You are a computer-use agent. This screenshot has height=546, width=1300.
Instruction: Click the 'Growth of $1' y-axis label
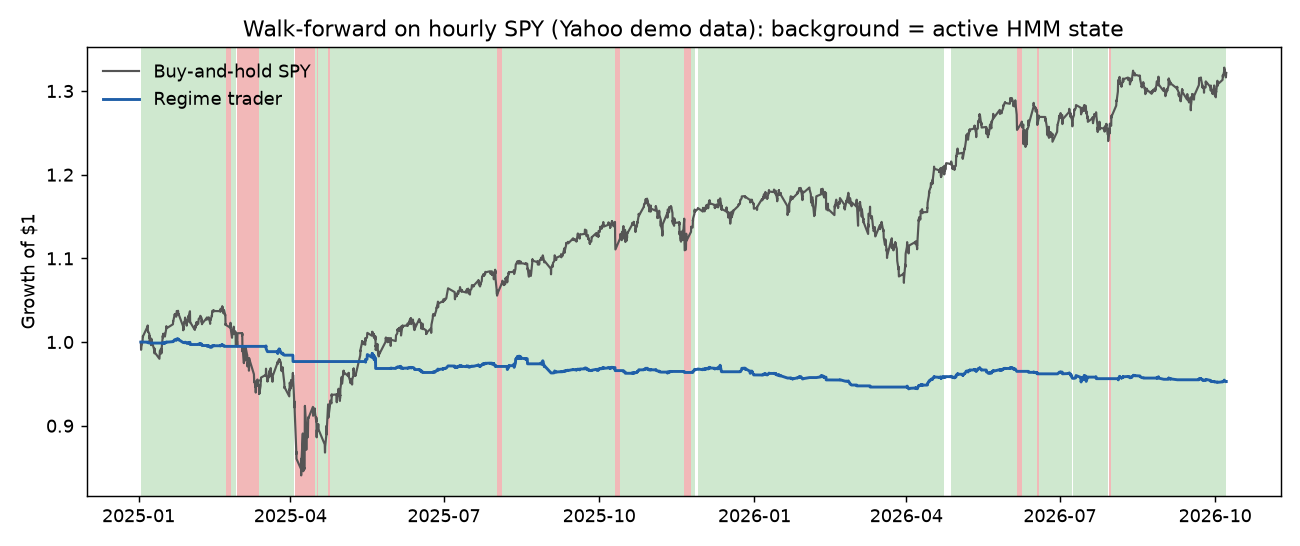click(x=29, y=272)
